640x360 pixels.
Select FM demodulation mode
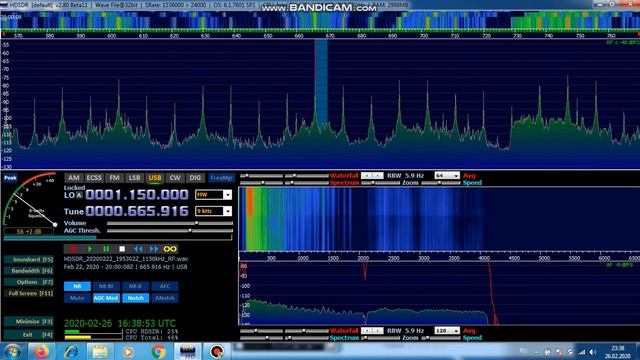click(x=114, y=178)
